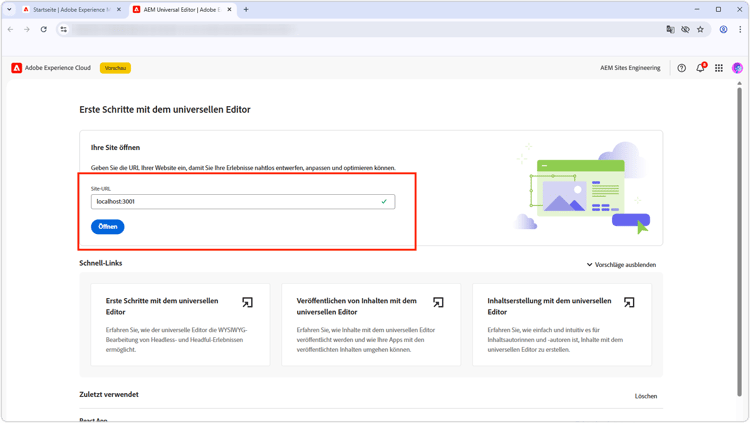Screen dimensions: 750x423
Task: Click the translate page icon
Action: [671, 30]
